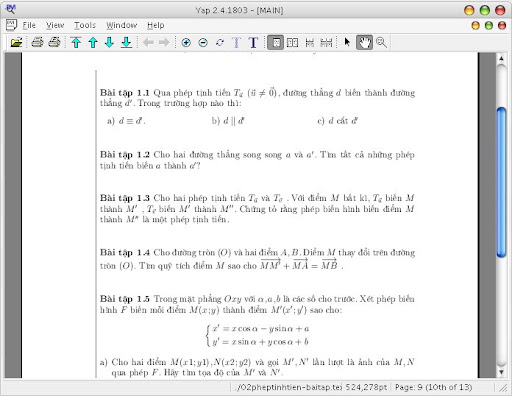This screenshot has height=396, width=512.
Task: Click the heading 'Bài tập 1.3'
Action: [x=125, y=198]
